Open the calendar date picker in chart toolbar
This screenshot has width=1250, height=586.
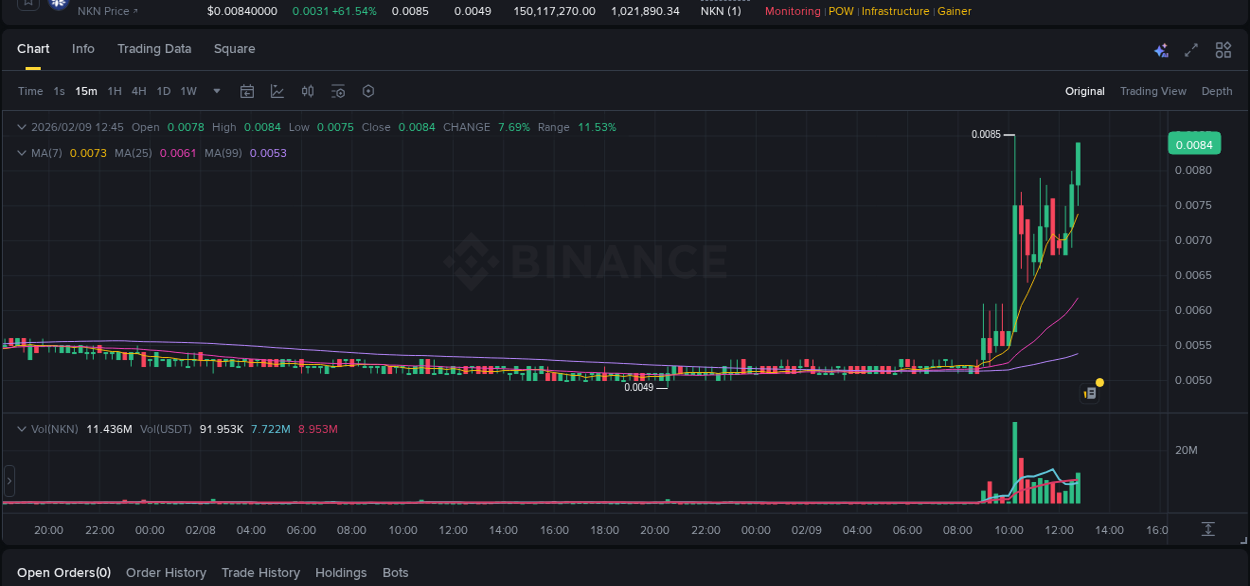[247, 91]
